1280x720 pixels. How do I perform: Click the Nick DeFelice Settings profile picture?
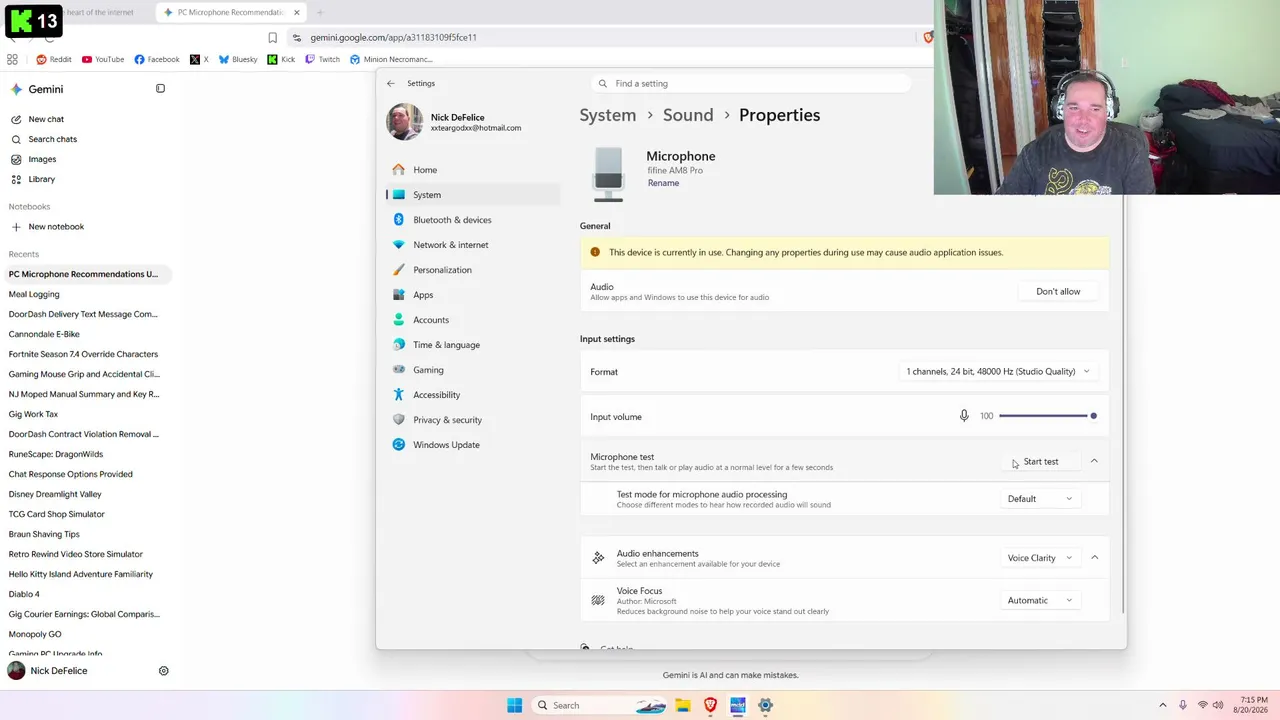click(x=405, y=122)
